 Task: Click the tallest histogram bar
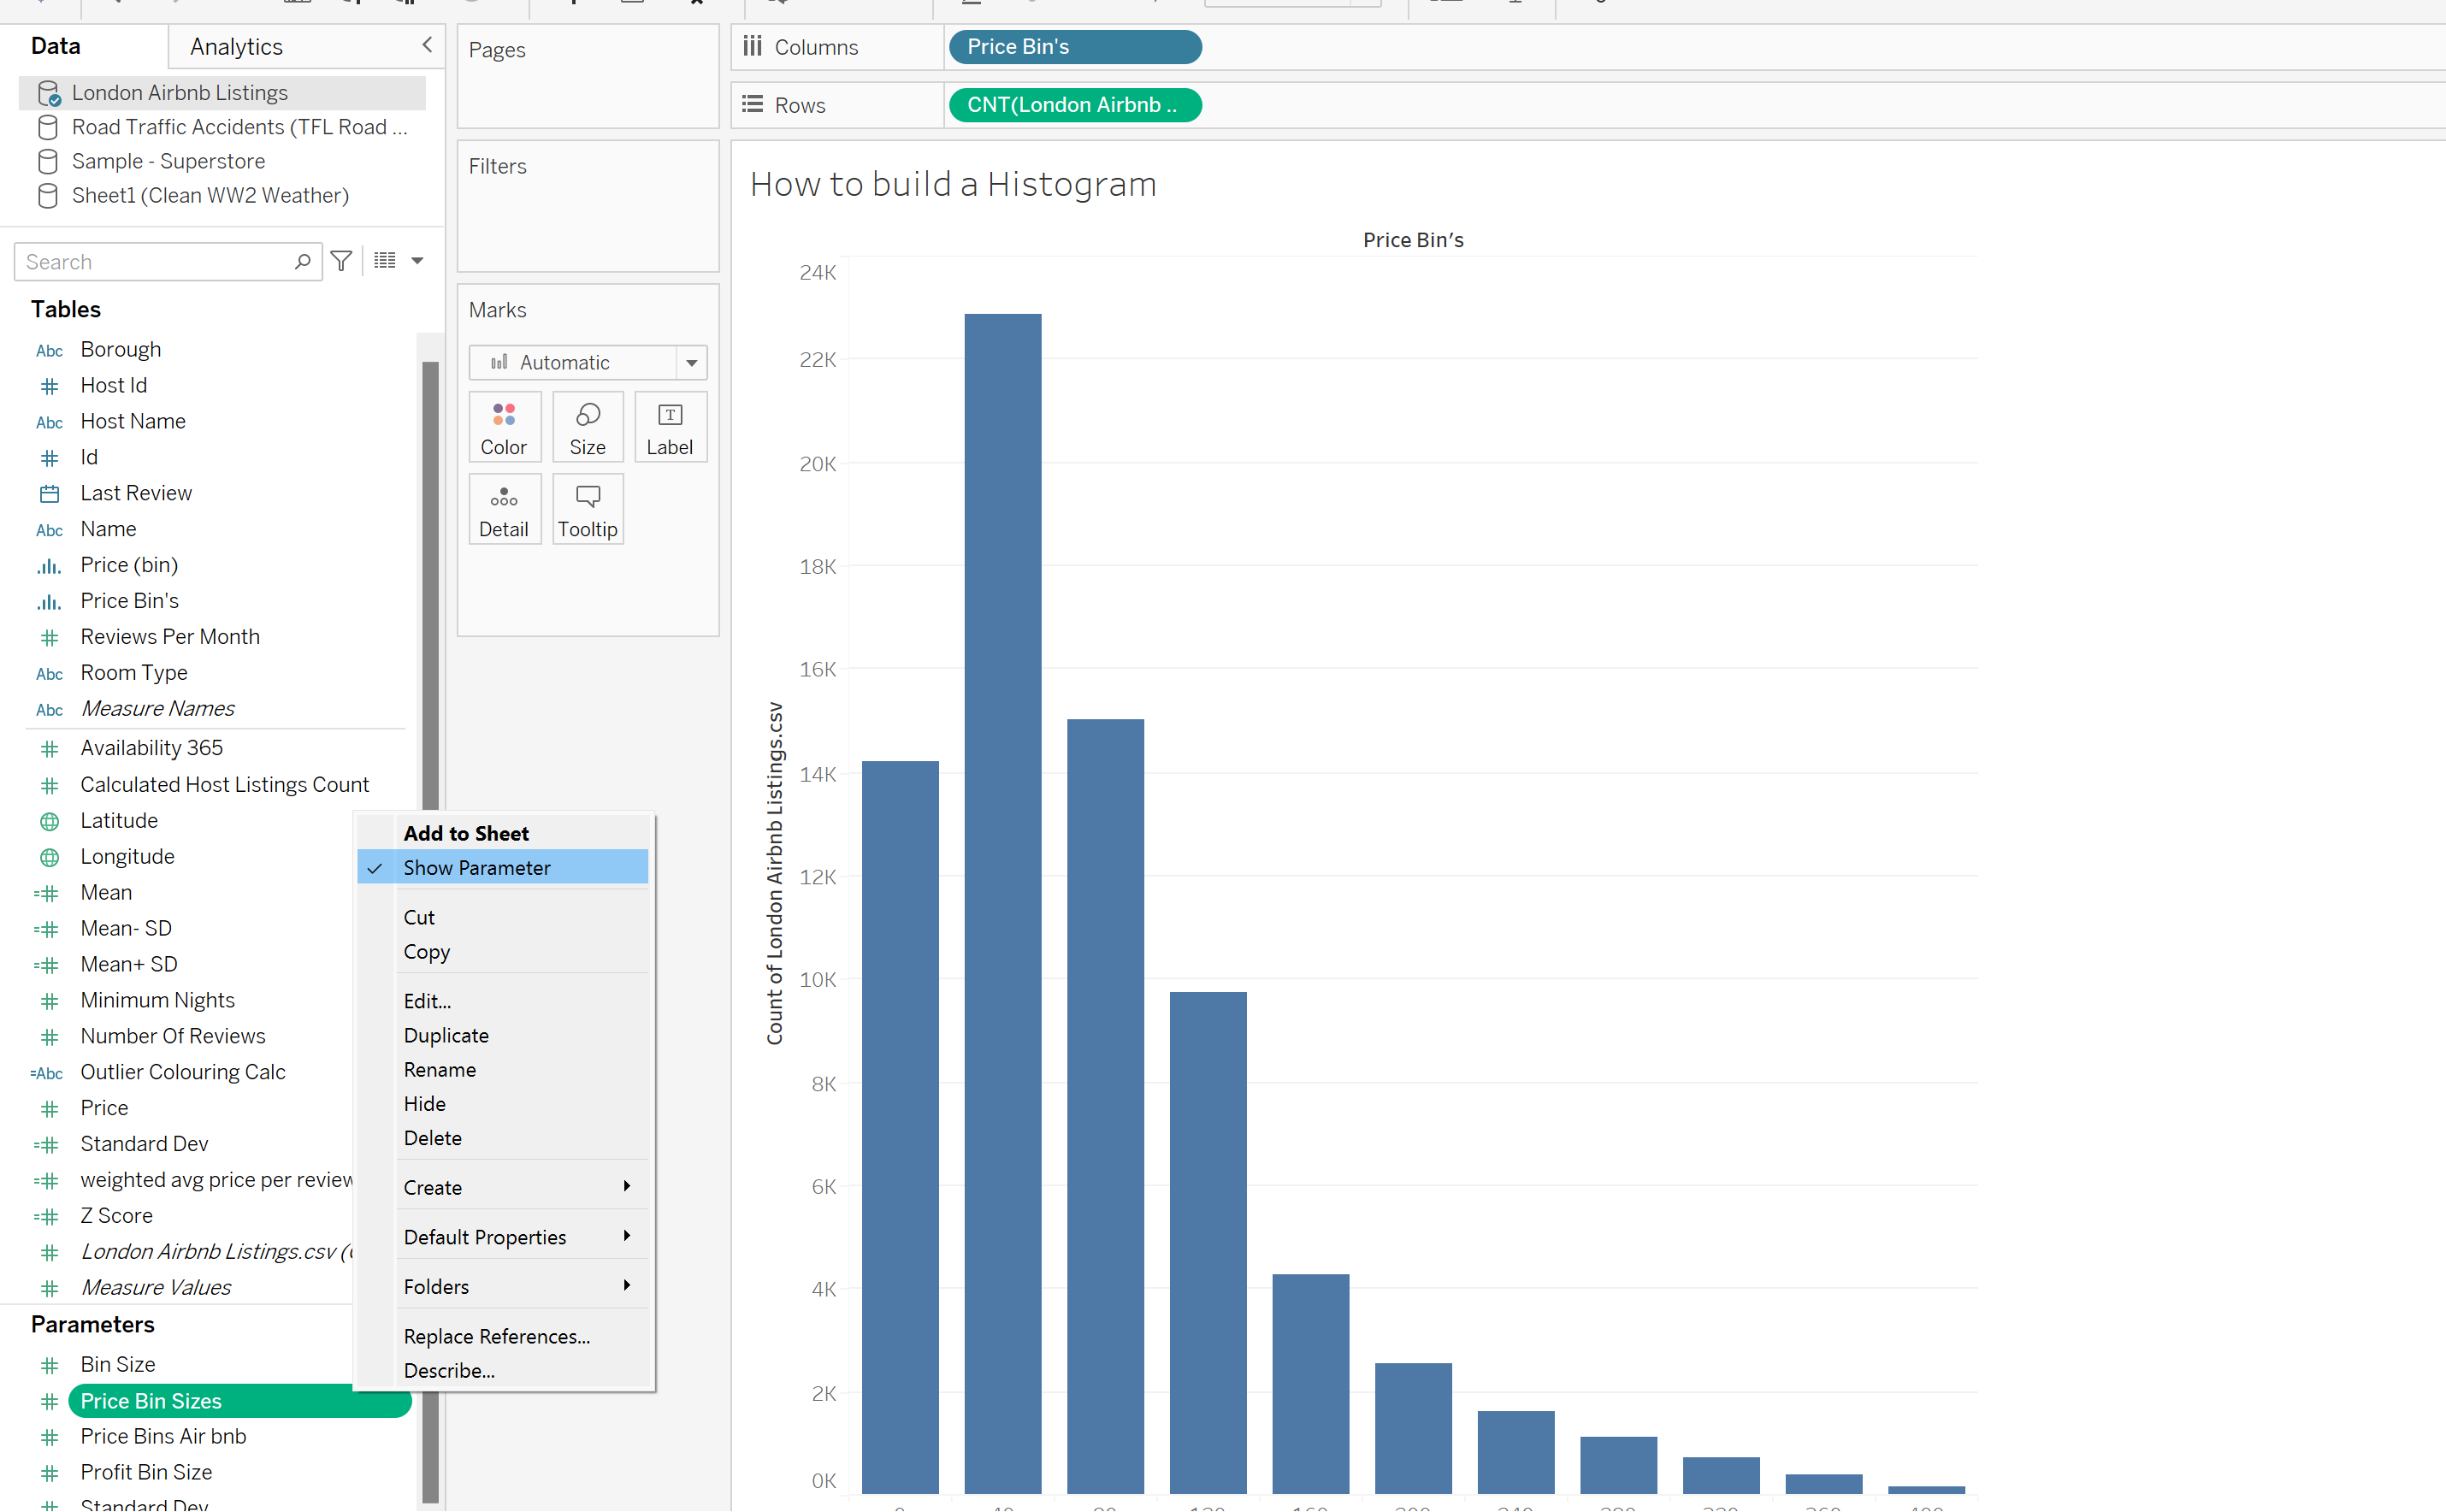(1002, 900)
